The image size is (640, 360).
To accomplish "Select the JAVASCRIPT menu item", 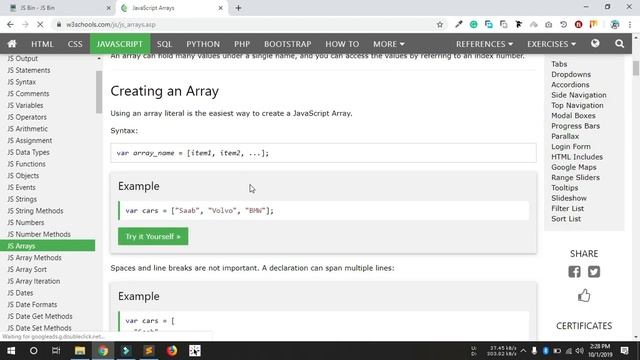I will pyautogui.click(x=120, y=44).
